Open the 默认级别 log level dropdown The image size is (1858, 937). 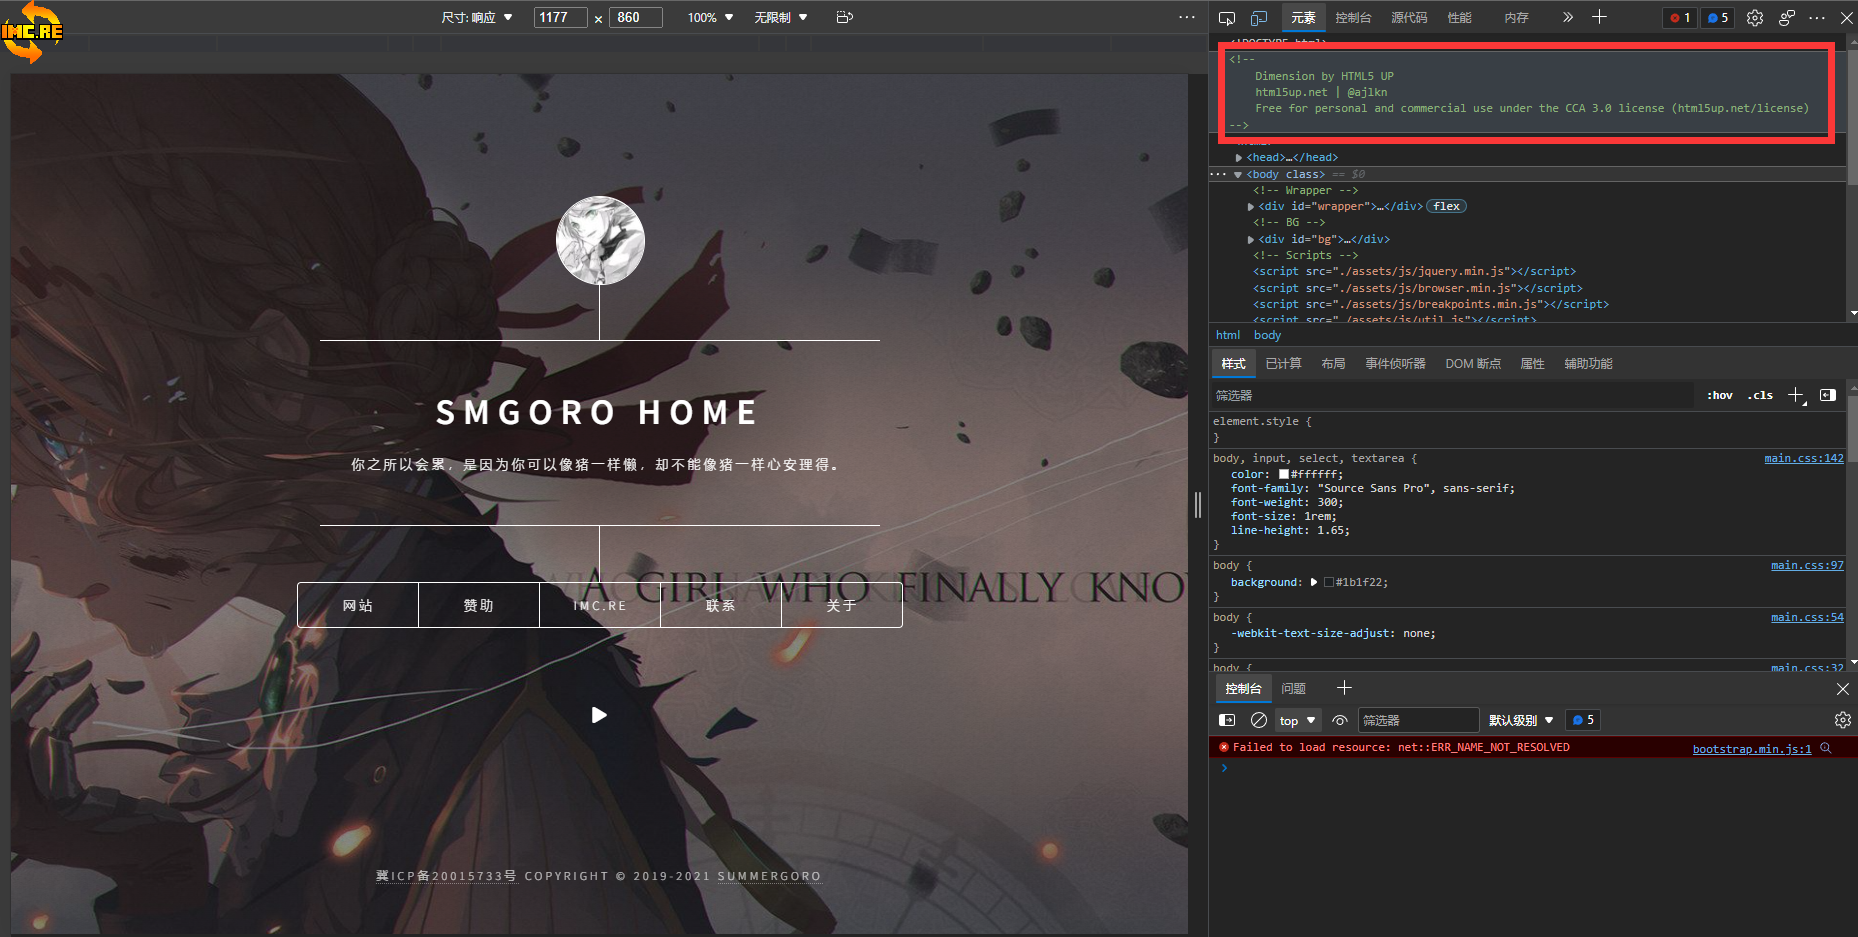tap(1520, 720)
